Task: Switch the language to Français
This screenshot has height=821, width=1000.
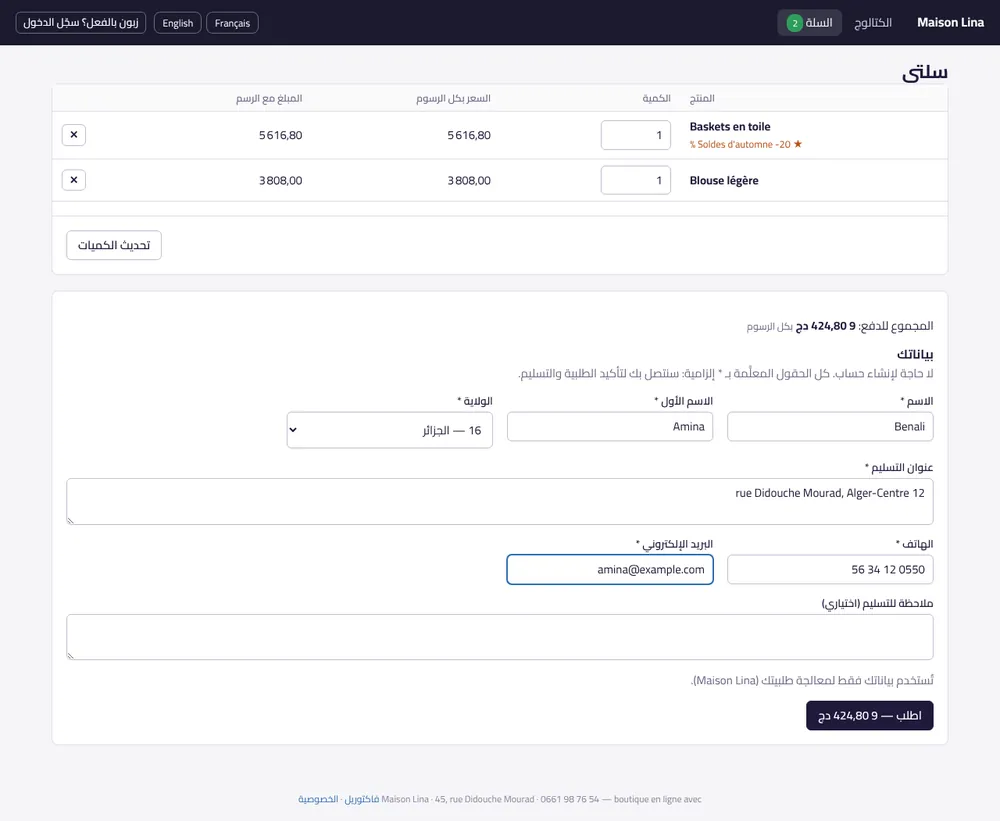Action: (x=232, y=23)
